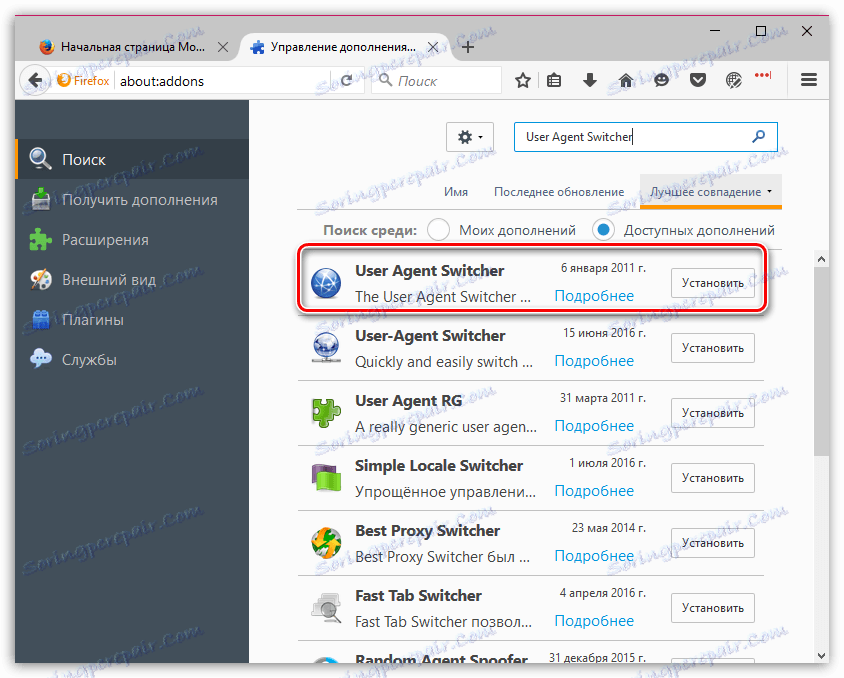Open Лучшее совпадение sort dropdown
Image resolution: width=844 pixels, height=678 pixels.
(x=711, y=192)
